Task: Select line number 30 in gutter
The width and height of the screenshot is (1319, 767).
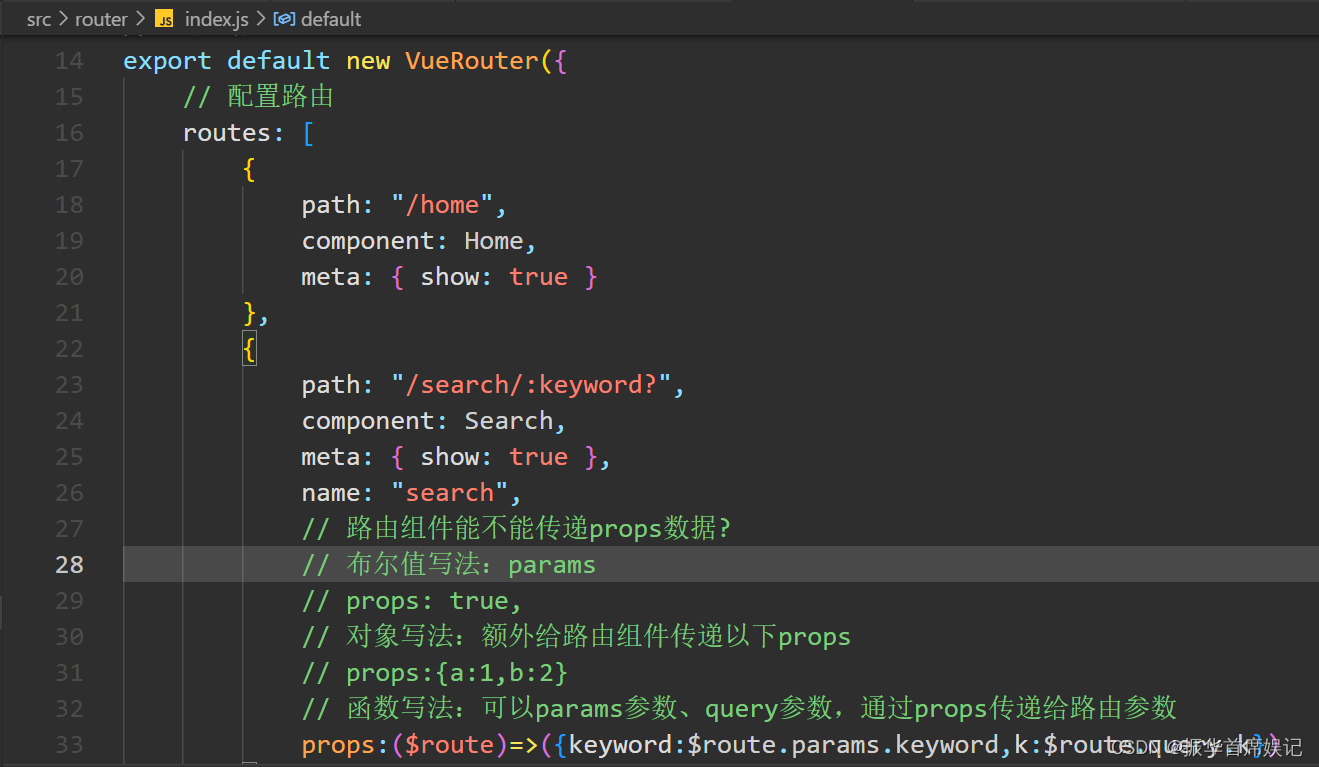Action: tap(69, 637)
